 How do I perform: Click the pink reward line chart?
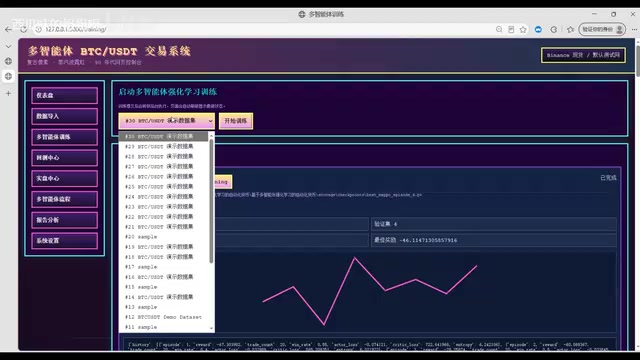[x=370, y=291]
